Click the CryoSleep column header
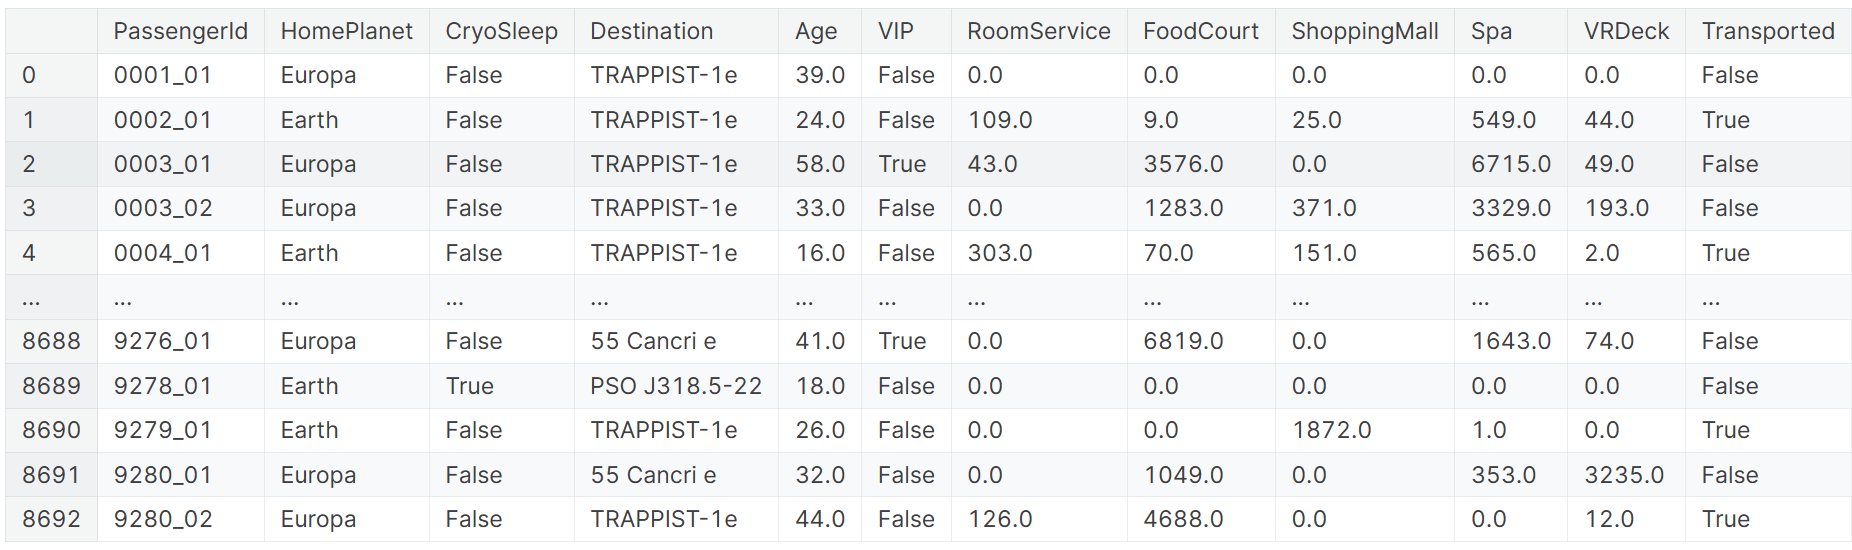Screen dimensions: 1852x550 501,31
